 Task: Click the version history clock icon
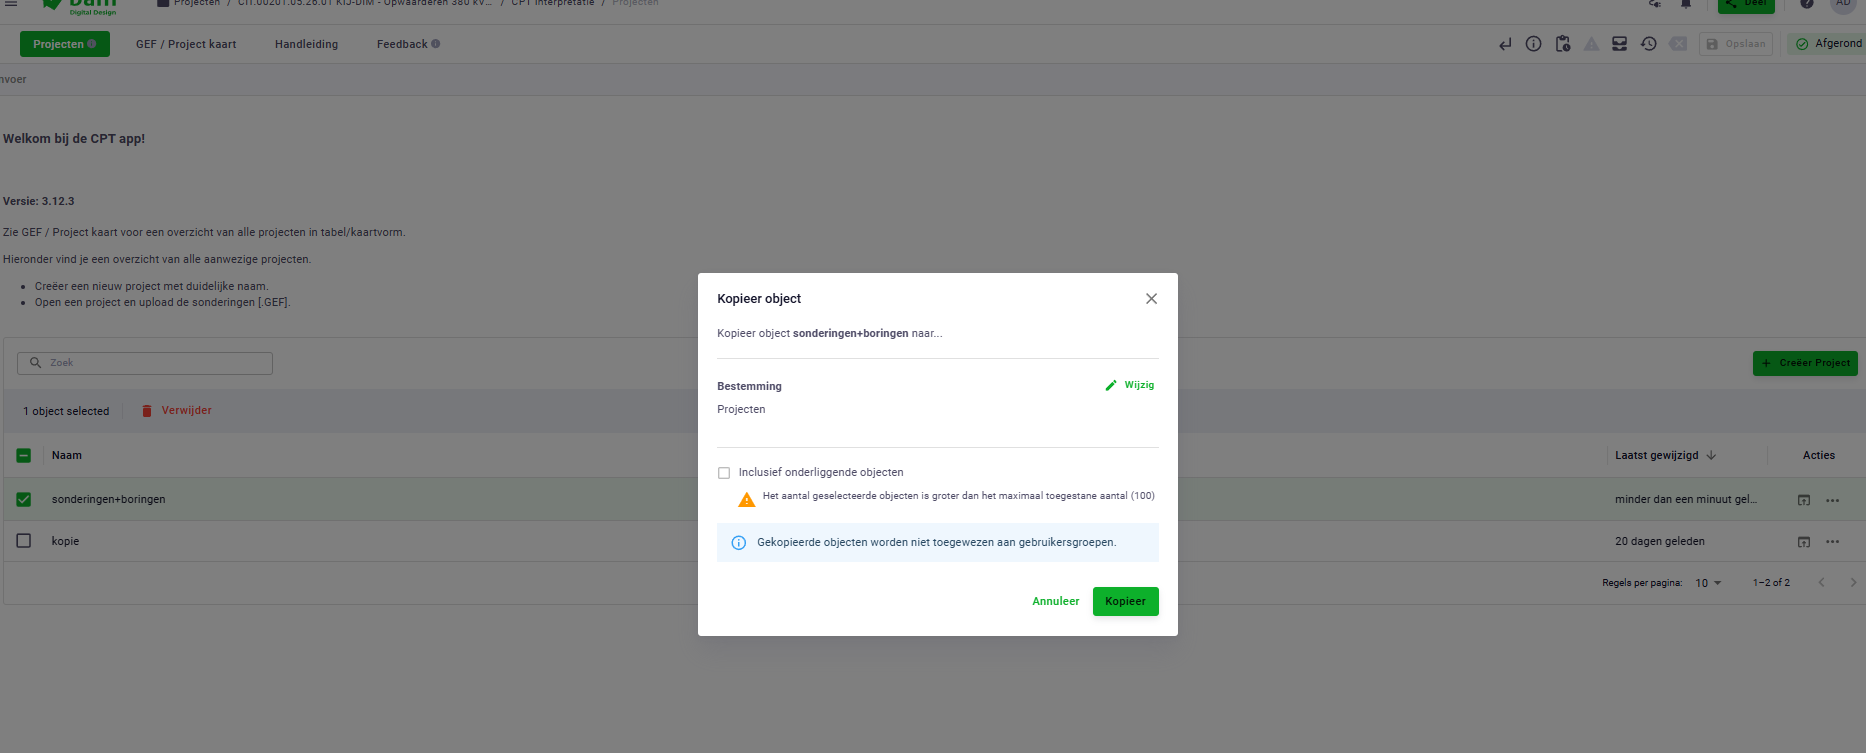coord(1649,44)
